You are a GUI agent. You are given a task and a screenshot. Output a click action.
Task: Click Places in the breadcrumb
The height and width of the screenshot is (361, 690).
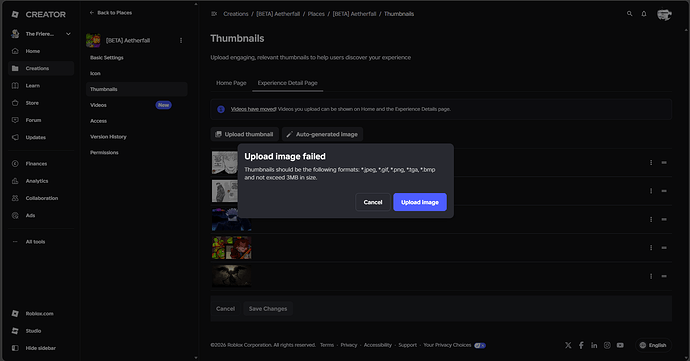(316, 14)
